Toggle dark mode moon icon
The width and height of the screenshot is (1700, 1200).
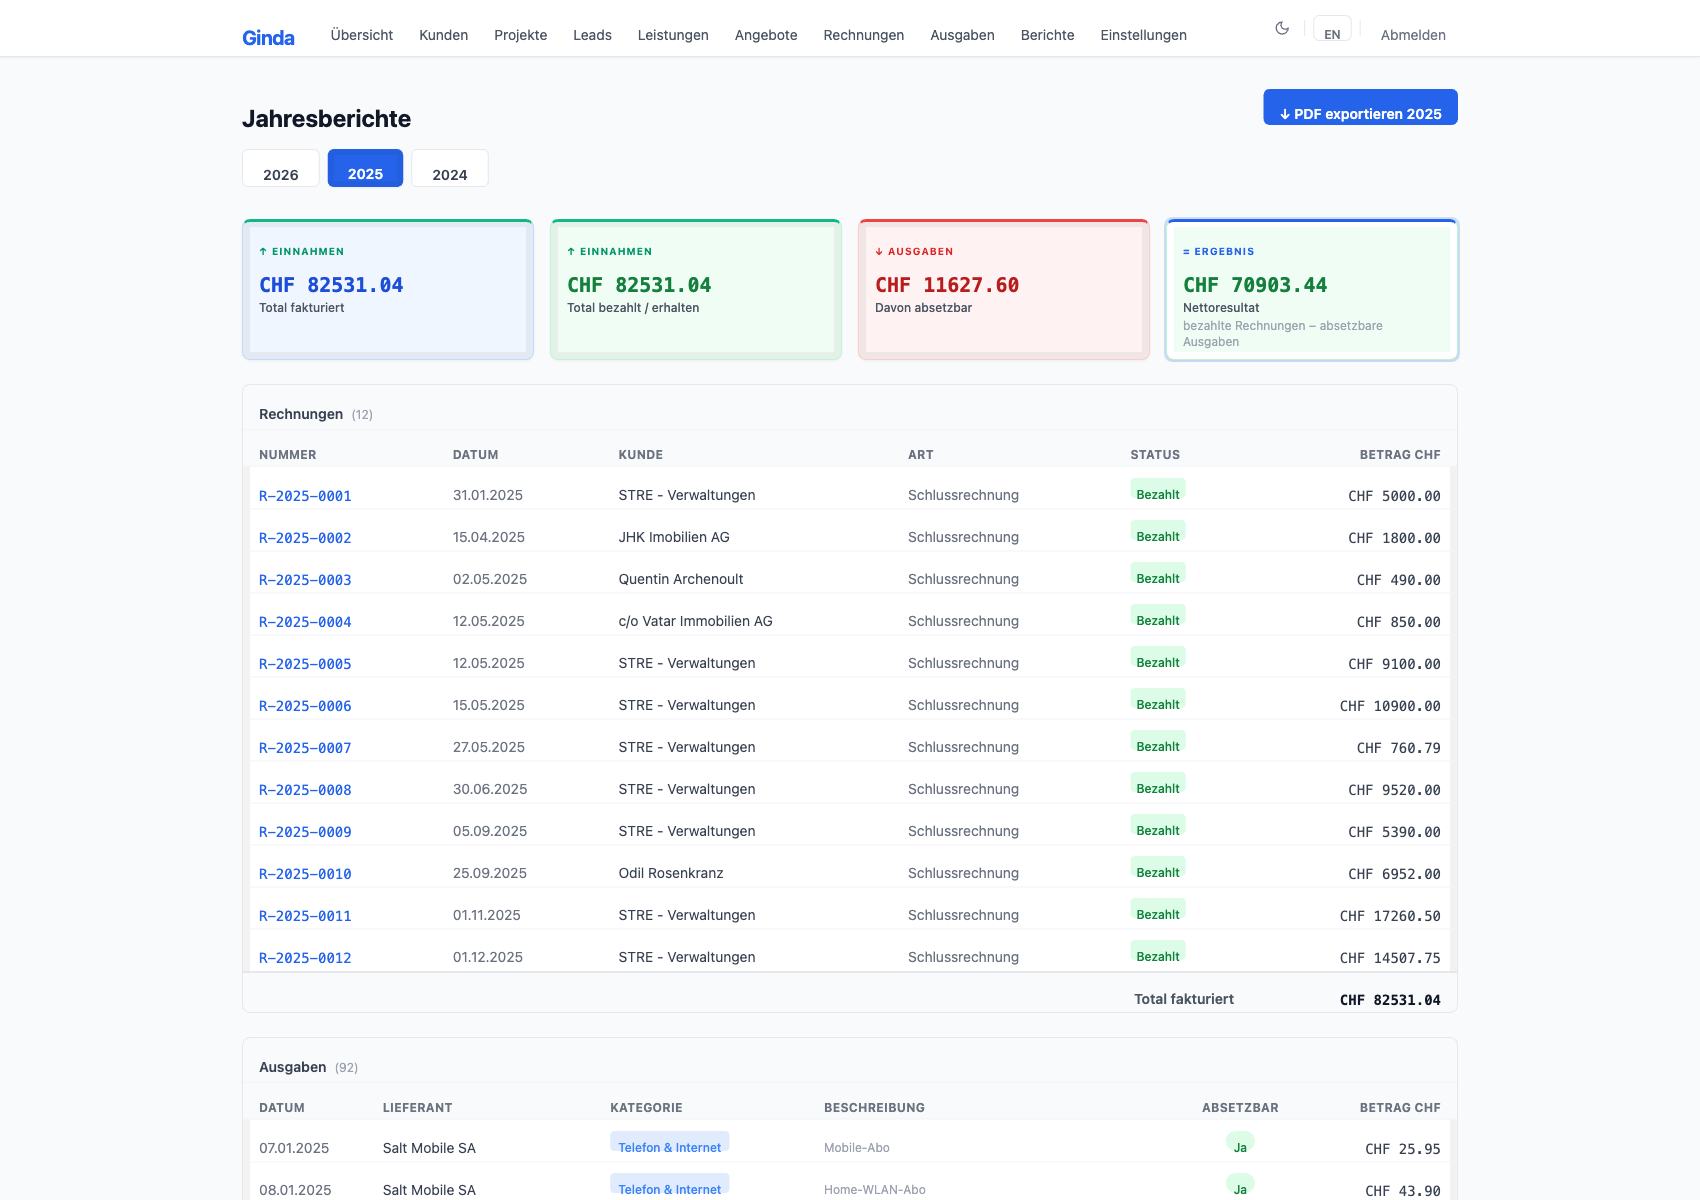click(x=1282, y=28)
